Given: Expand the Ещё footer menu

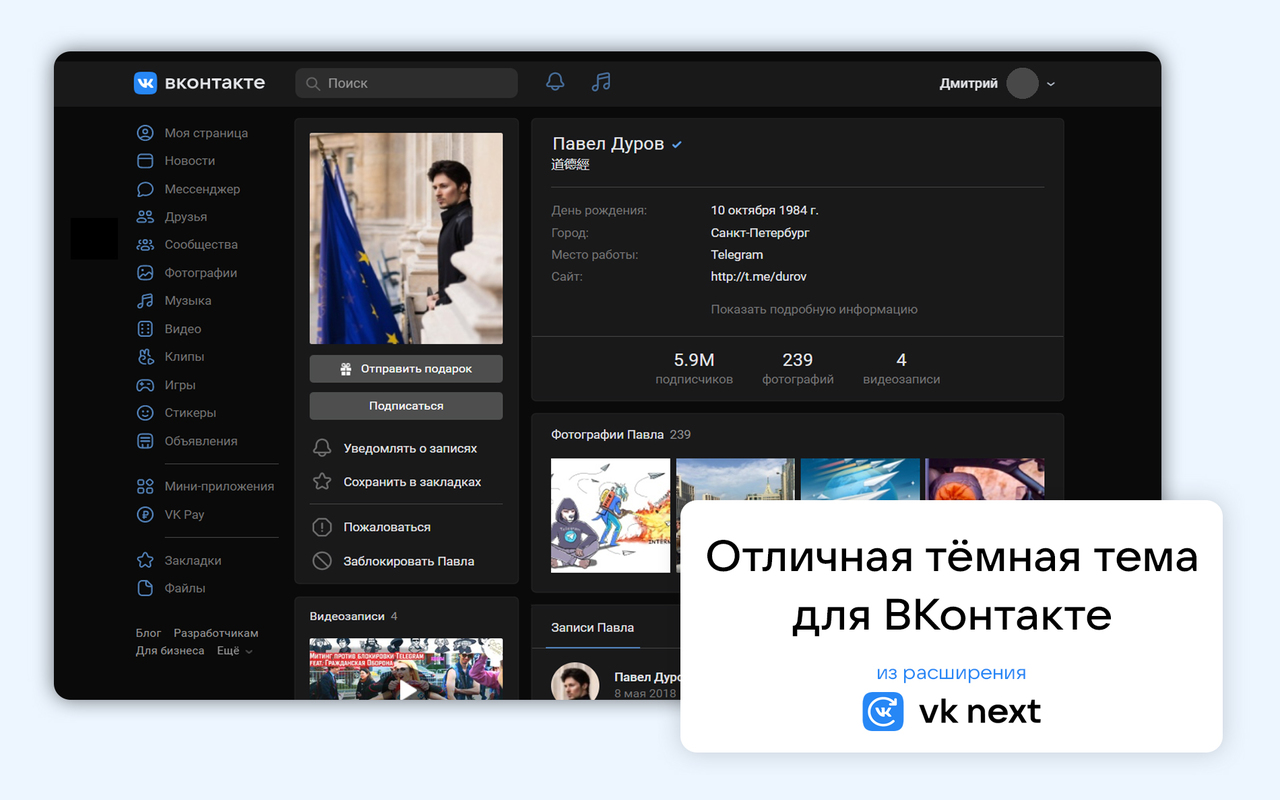Looking at the screenshot, I should click(x=235, y=651).
